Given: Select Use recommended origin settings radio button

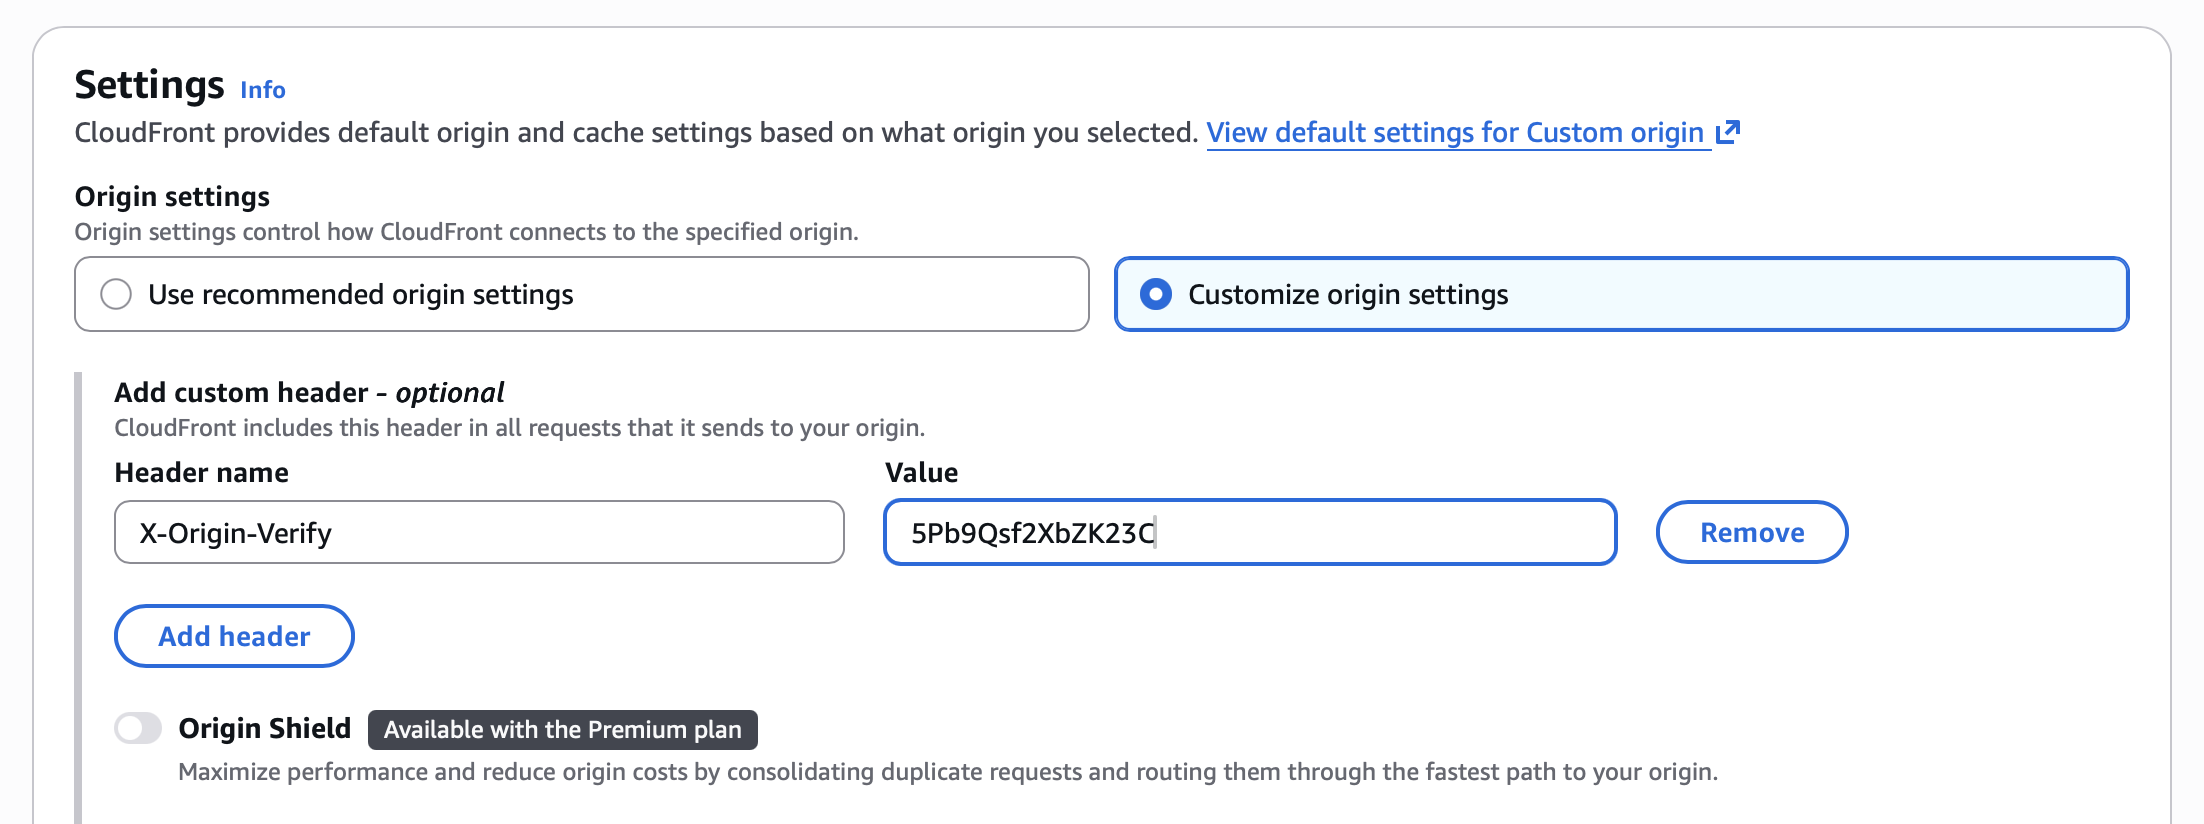Looking at the screenshot, I should [x=116, y=294].
